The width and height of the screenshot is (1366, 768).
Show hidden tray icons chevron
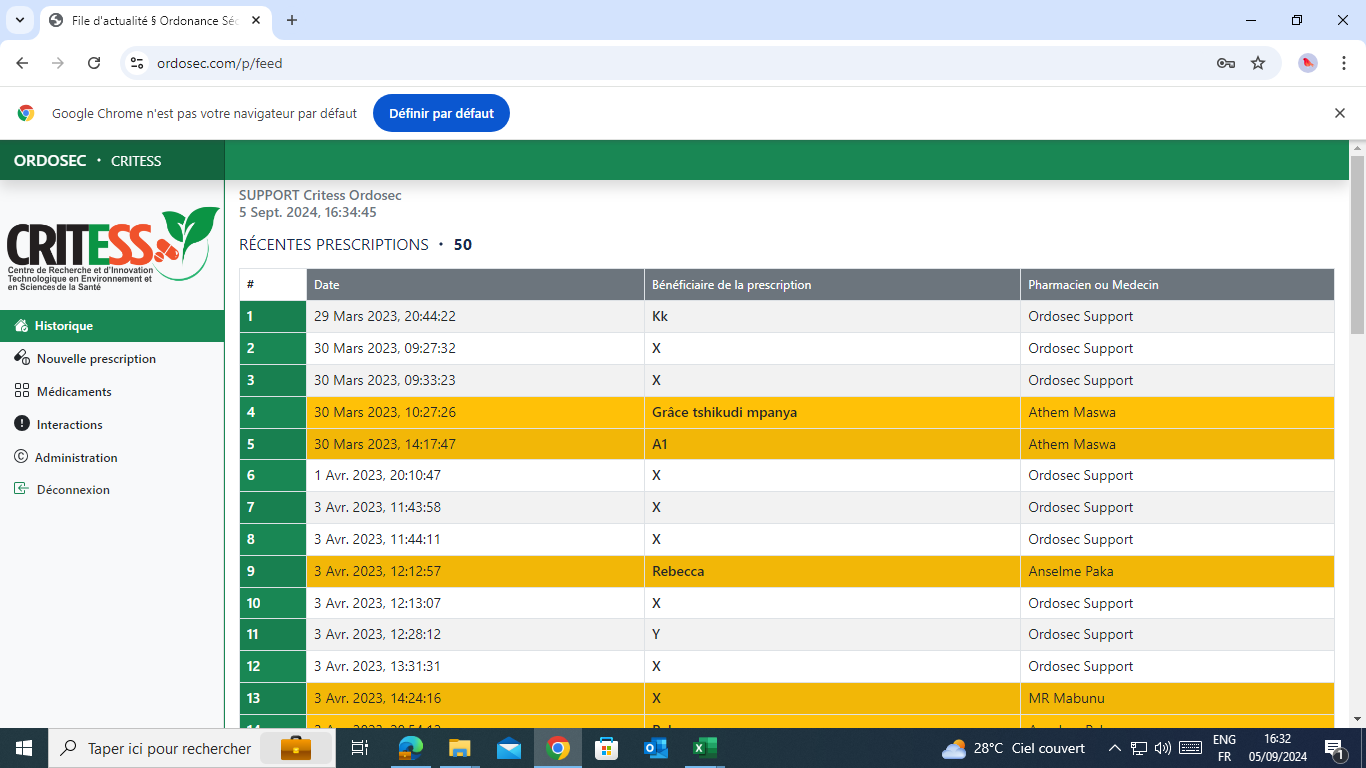coord(1114,748)
